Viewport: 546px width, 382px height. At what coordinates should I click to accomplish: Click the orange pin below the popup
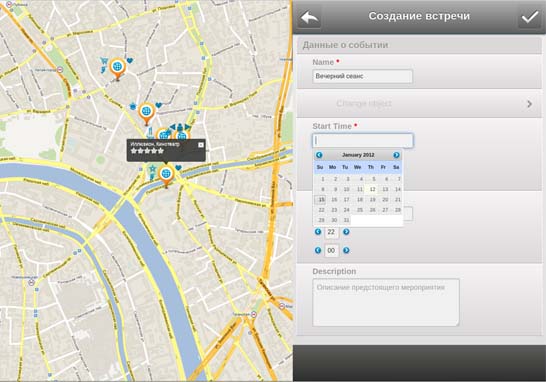[166, 176]
